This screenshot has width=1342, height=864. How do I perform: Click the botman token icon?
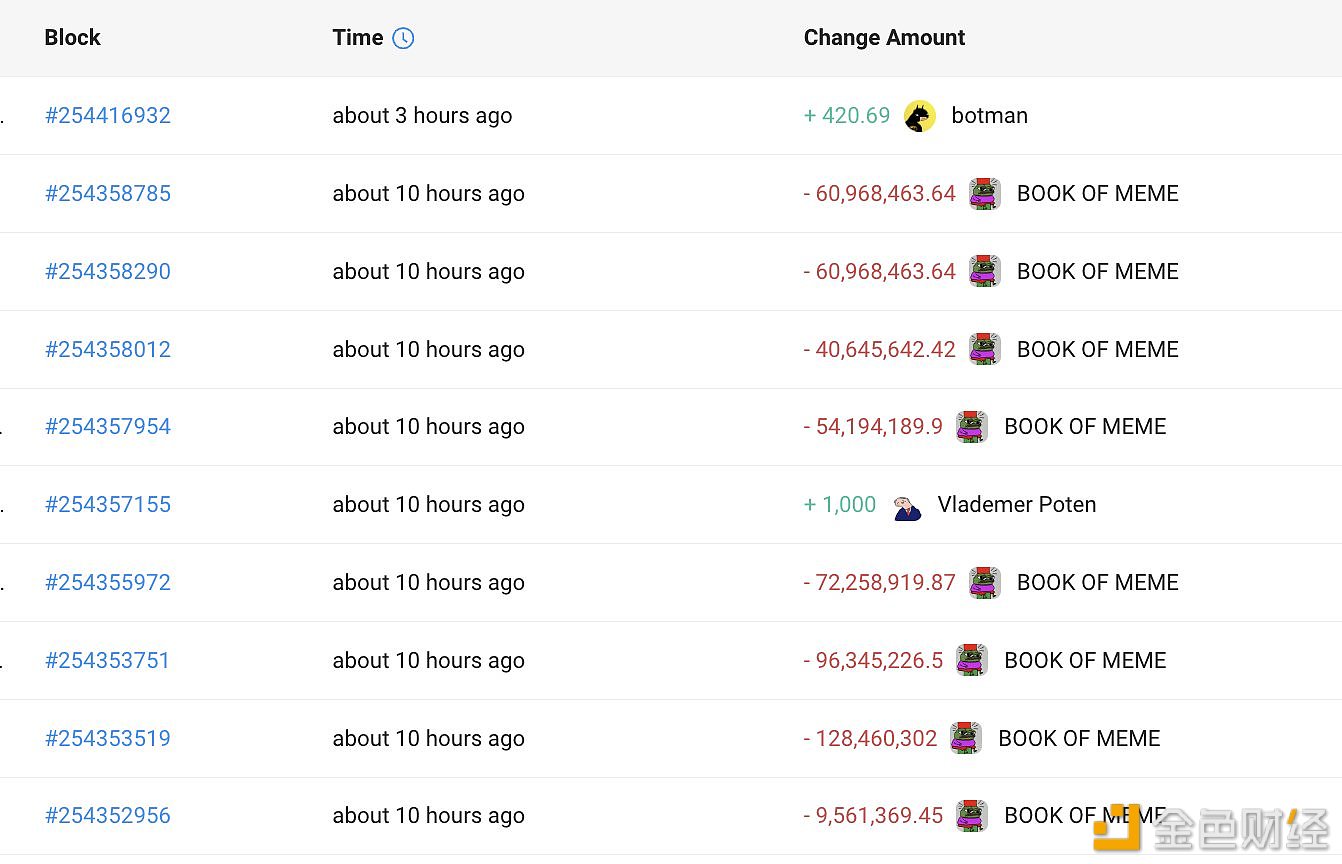point(920,116)
